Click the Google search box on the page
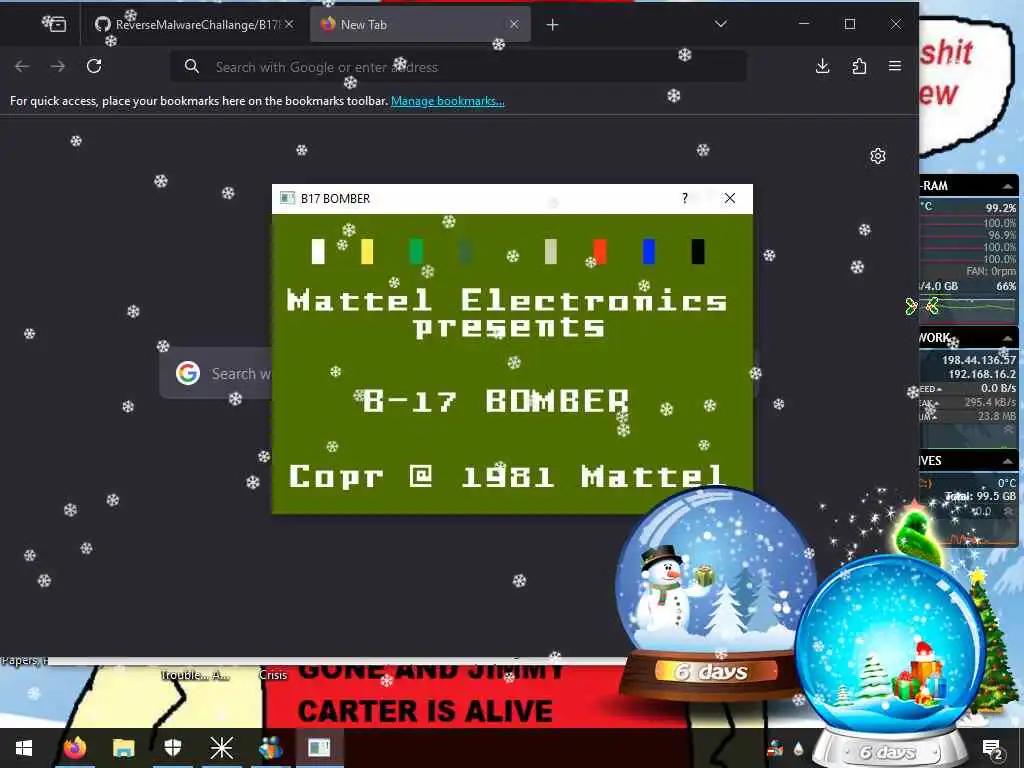Viewport: 1024px width, 768px height. coord(216,374)
